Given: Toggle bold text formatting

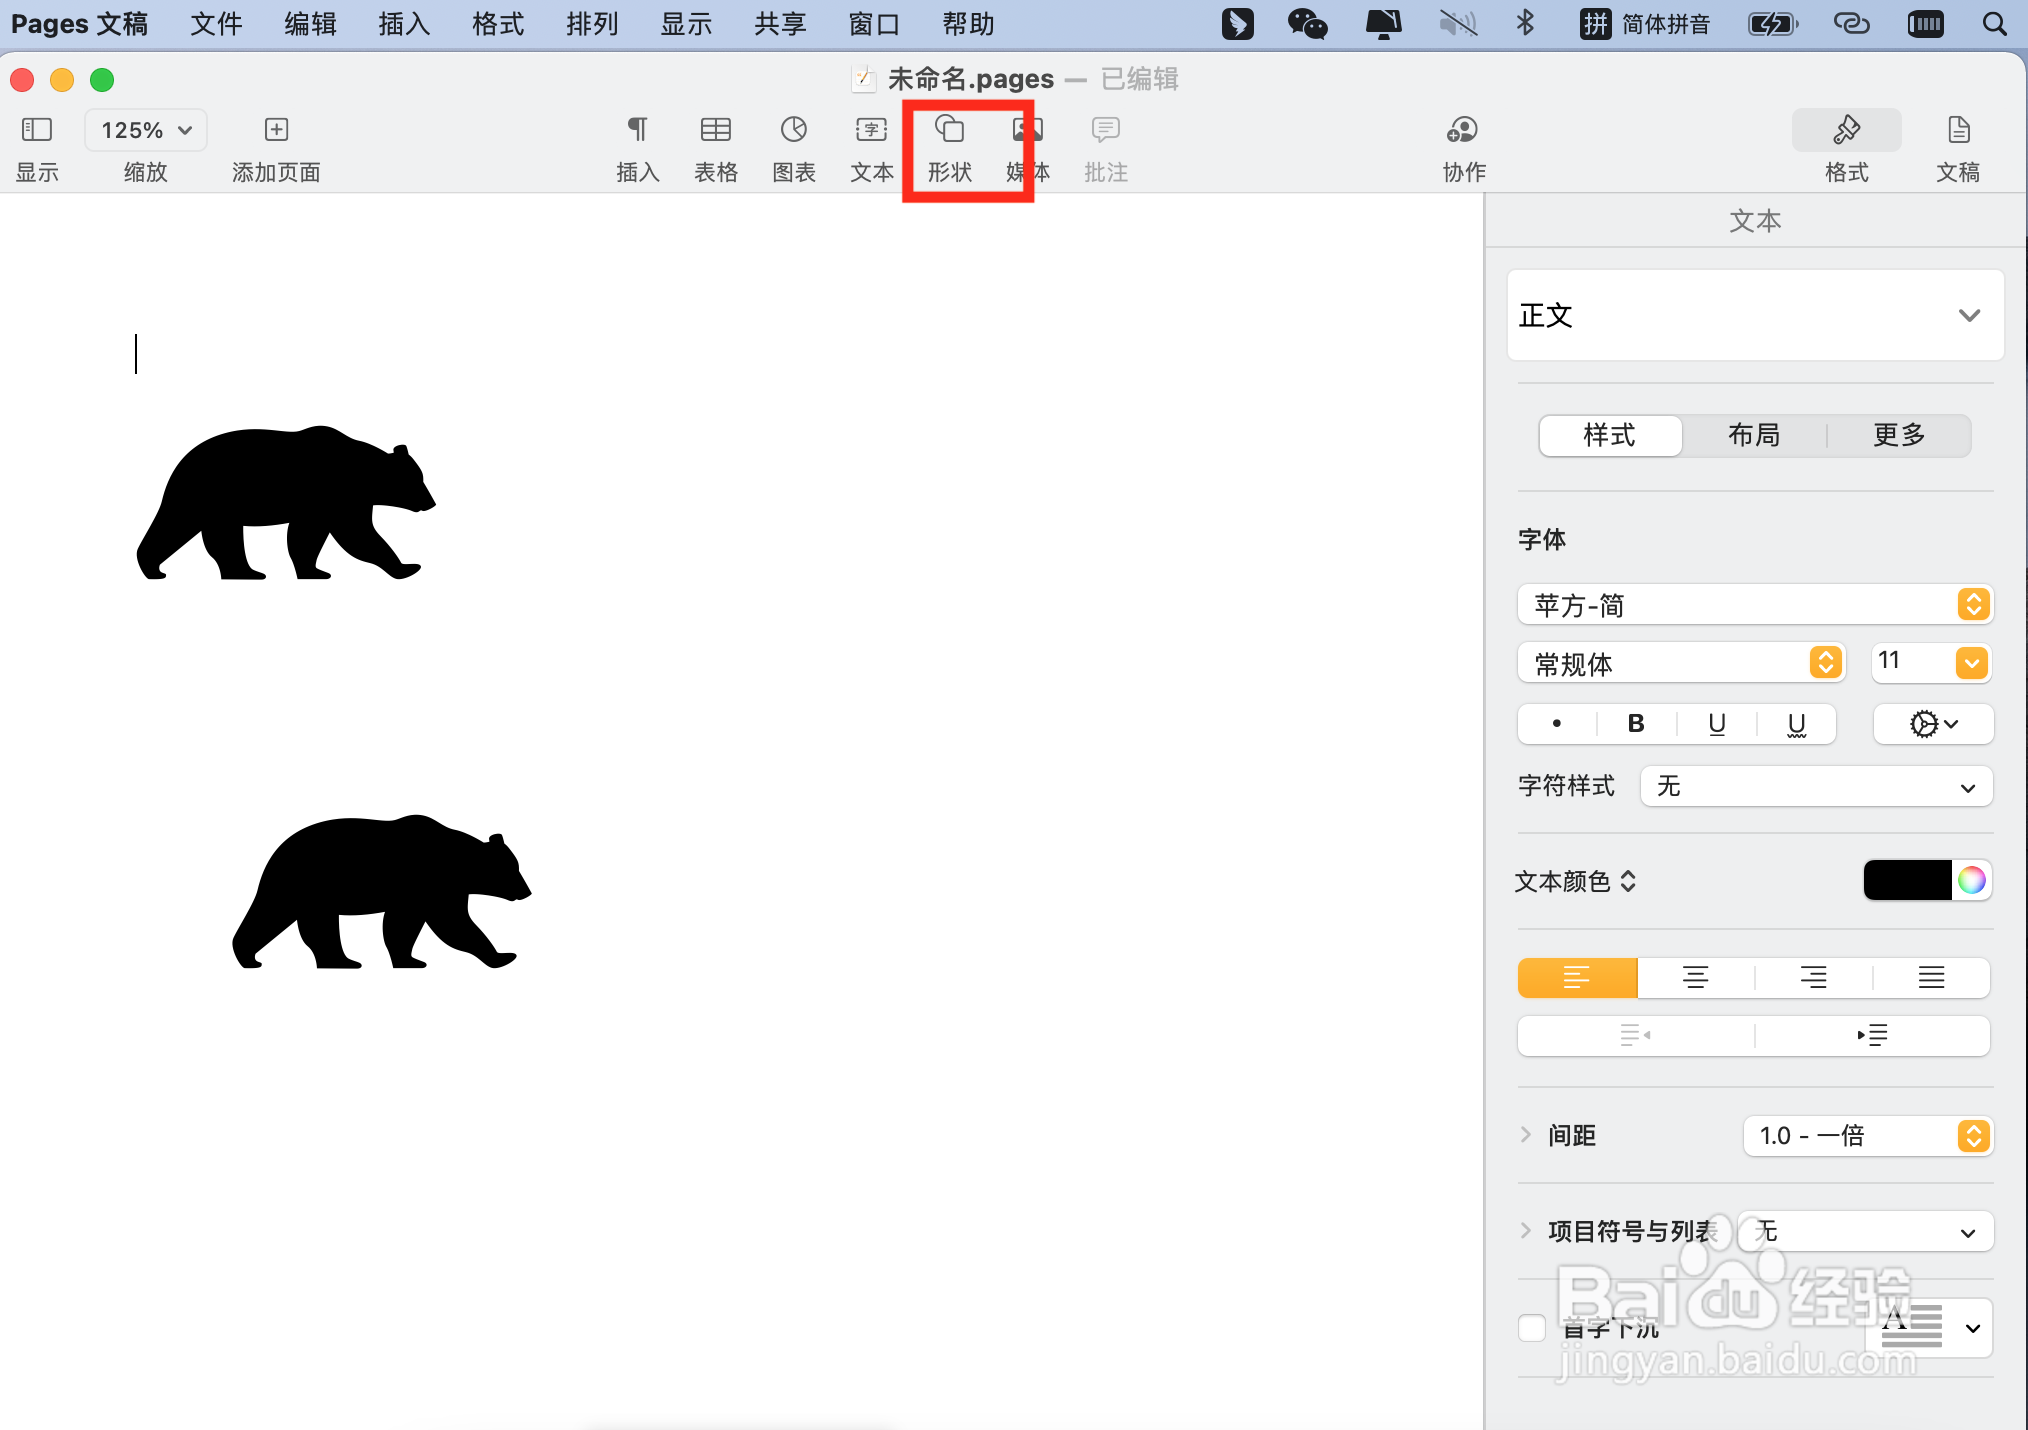Looking at the screenshot, I should [1636, 724].
